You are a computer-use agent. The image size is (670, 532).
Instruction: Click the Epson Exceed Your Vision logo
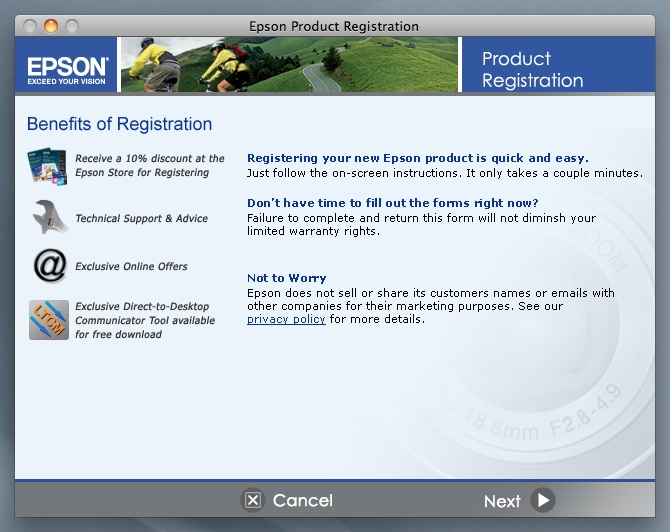[66, 66]
